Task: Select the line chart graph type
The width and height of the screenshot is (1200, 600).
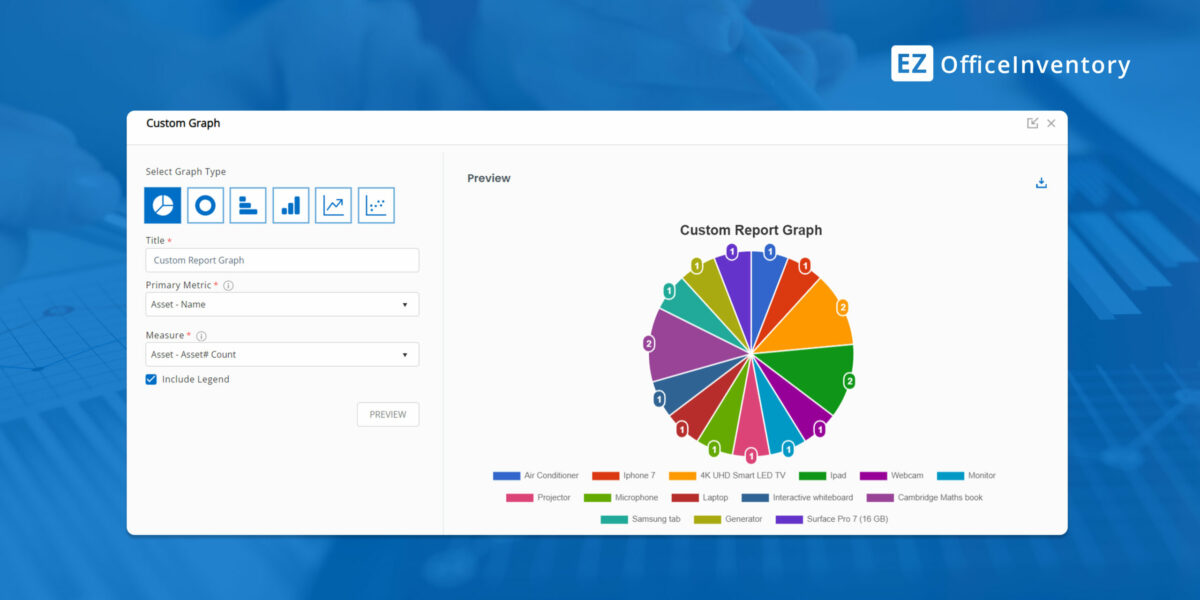Action: (x=333, y=205)
